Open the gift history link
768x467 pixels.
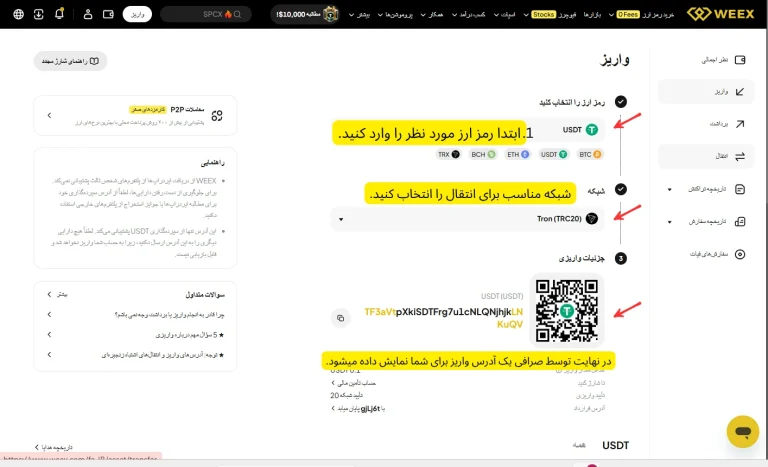click(54, 447)
